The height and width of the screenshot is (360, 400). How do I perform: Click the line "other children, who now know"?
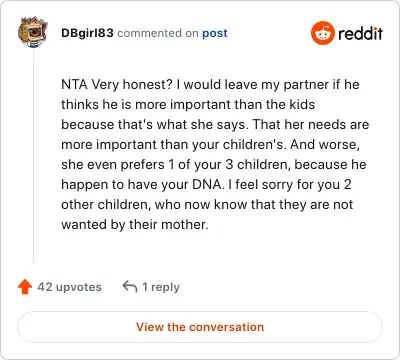(x=207, y=204)
